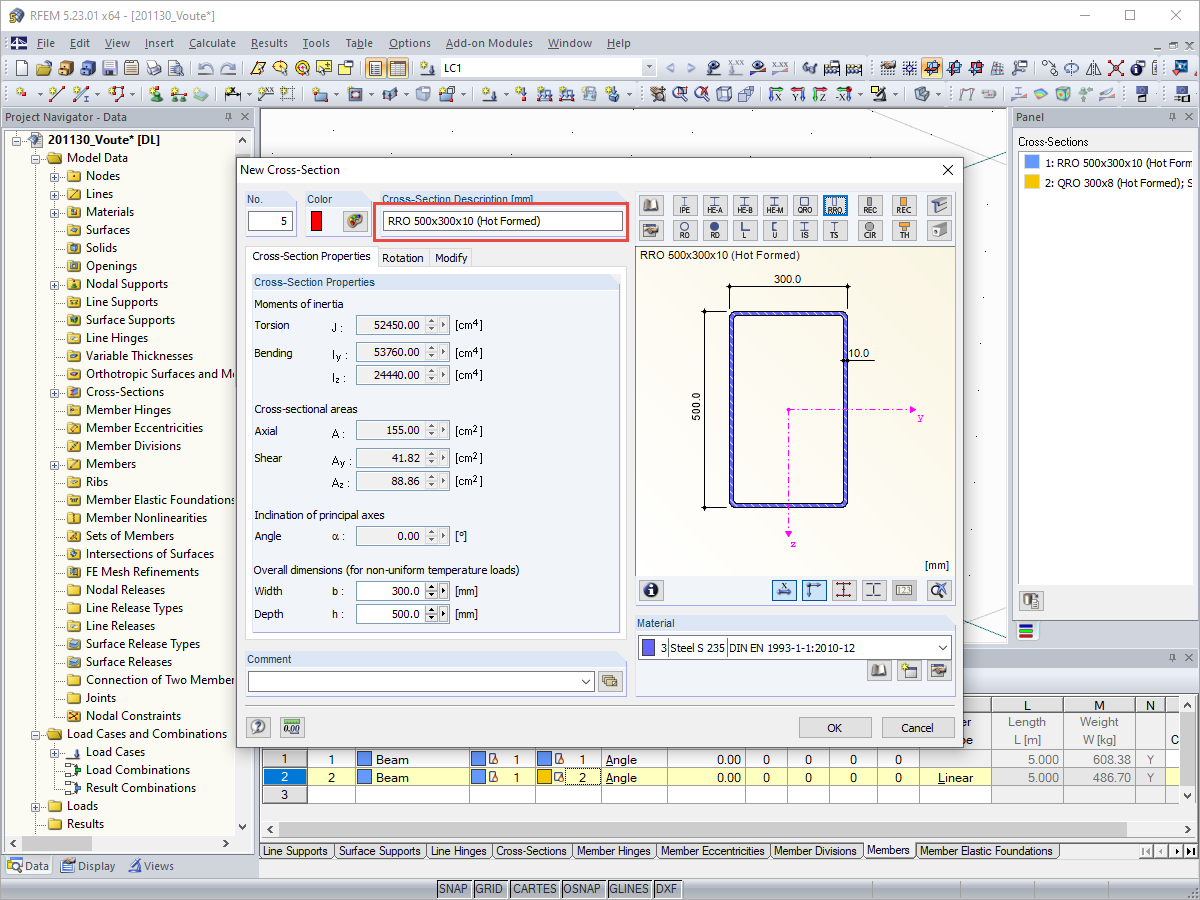Toggle GRID in the status bar
This screenshot has height=900, width=1200.
tap(489, 889)
